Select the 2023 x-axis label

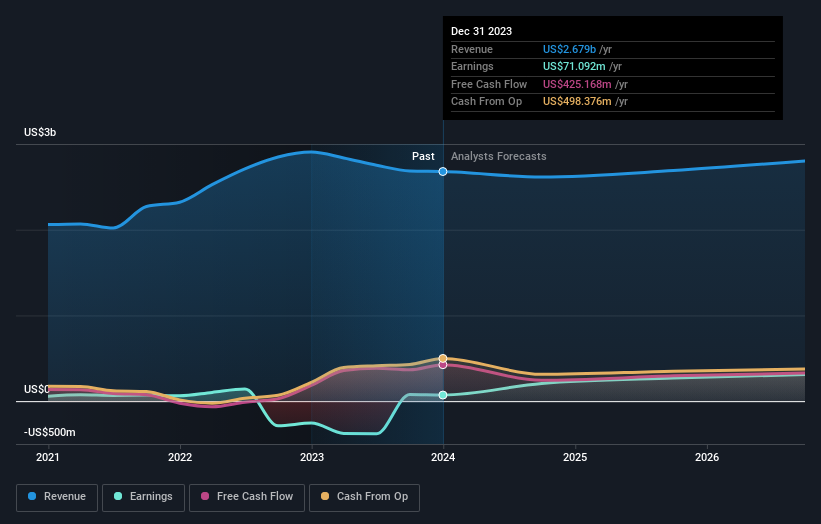pyautogui.click(x=312, y=457)
